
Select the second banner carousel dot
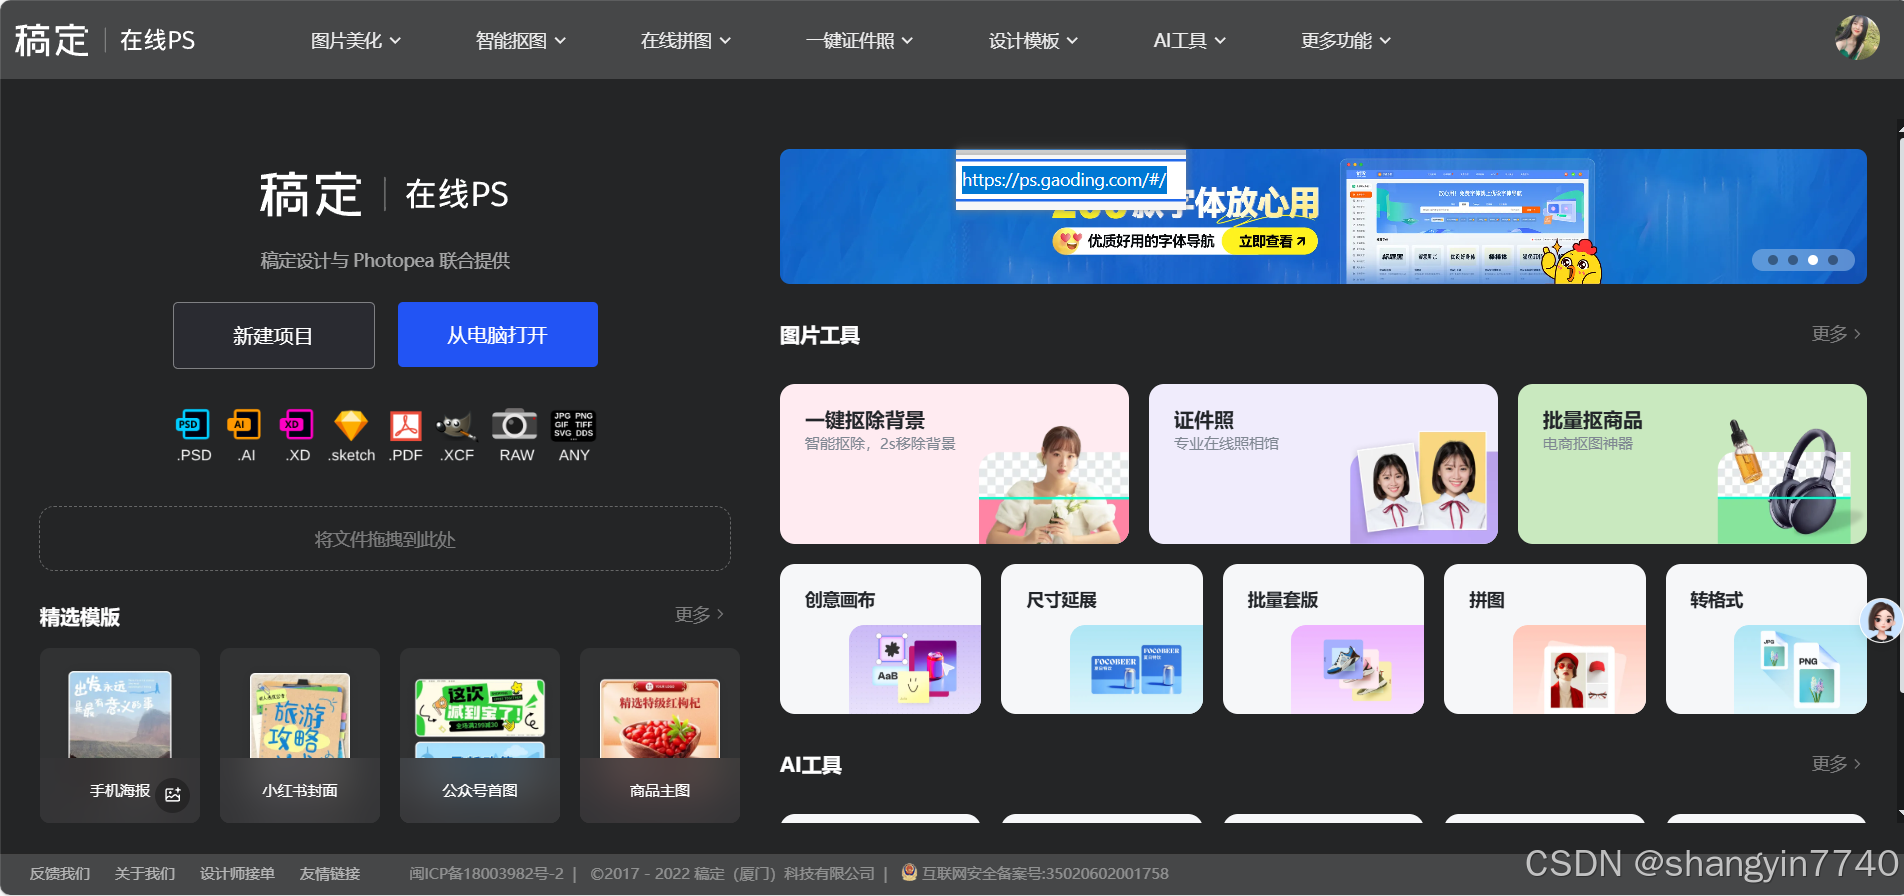pos(1793,260)
